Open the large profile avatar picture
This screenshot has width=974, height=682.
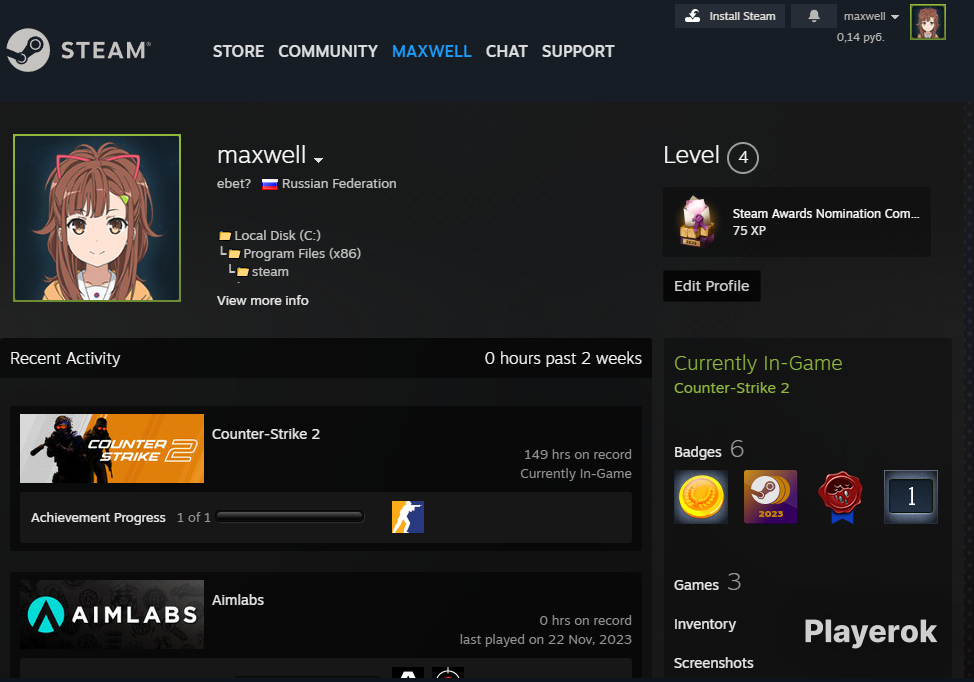[x=97, y=218]
